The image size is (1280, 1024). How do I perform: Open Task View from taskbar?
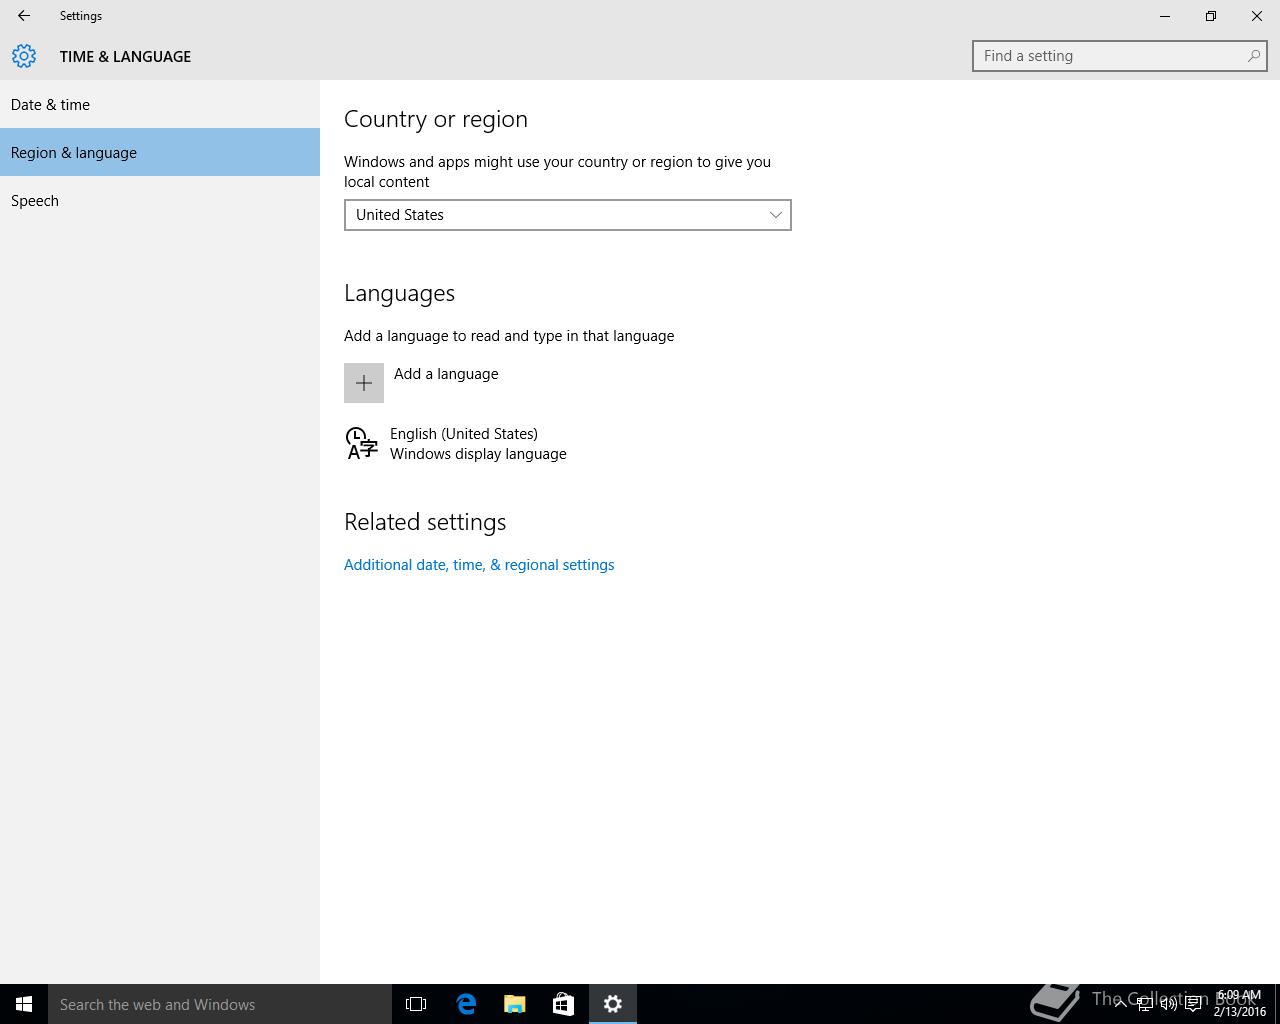point(416,1004)
